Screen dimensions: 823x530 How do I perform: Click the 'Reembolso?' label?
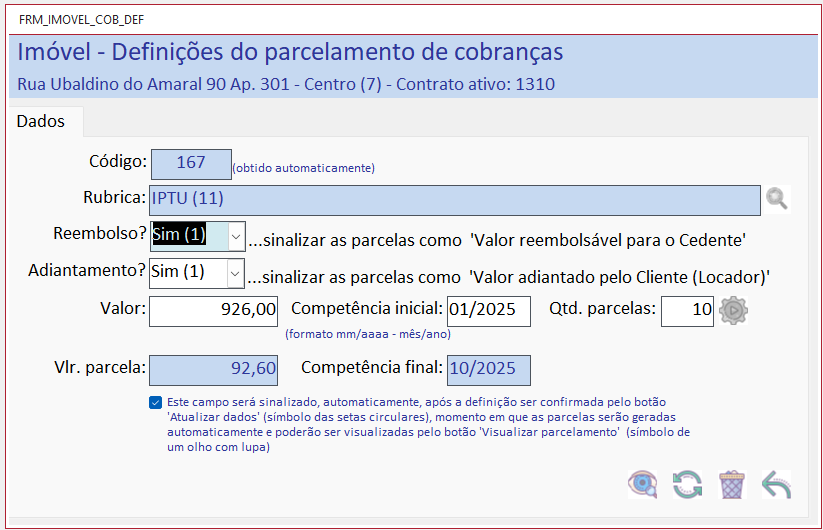[x=100, y=234]
